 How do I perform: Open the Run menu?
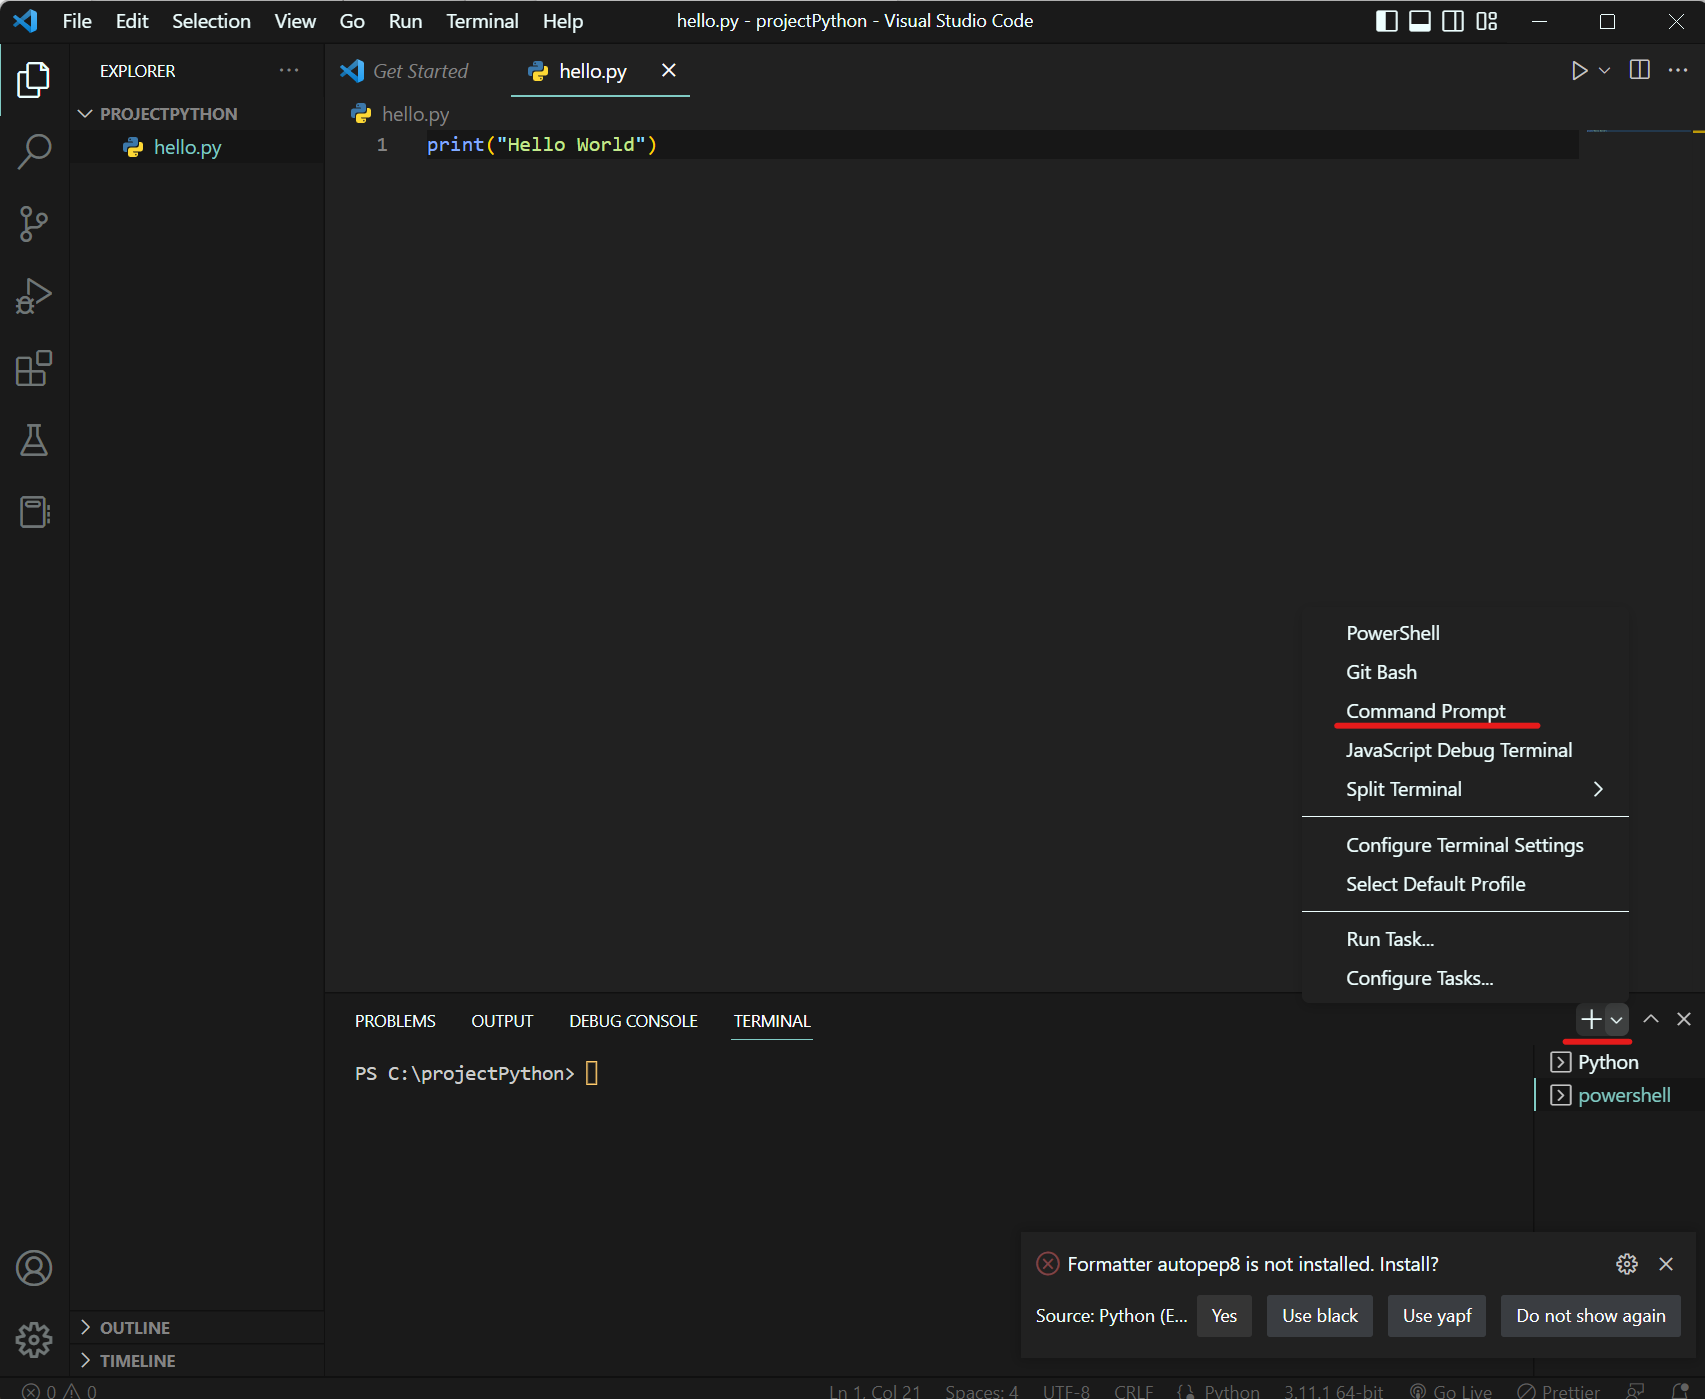click(x=405, y=21)
